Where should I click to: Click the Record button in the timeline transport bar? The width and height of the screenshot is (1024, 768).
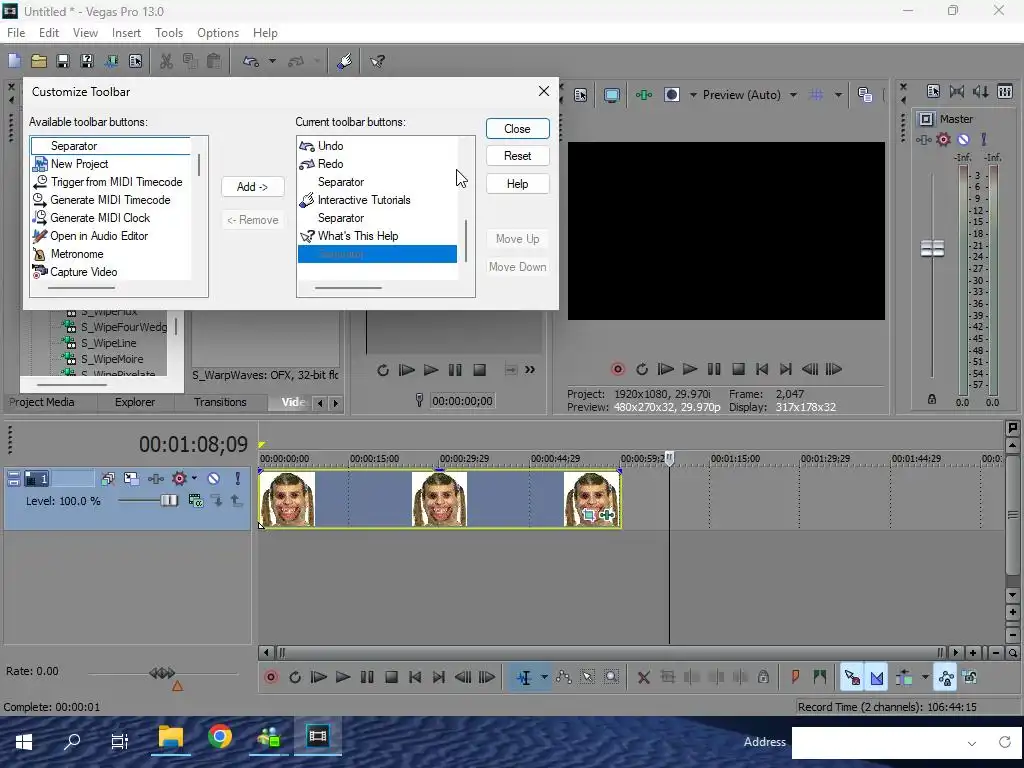pos(270,677)
